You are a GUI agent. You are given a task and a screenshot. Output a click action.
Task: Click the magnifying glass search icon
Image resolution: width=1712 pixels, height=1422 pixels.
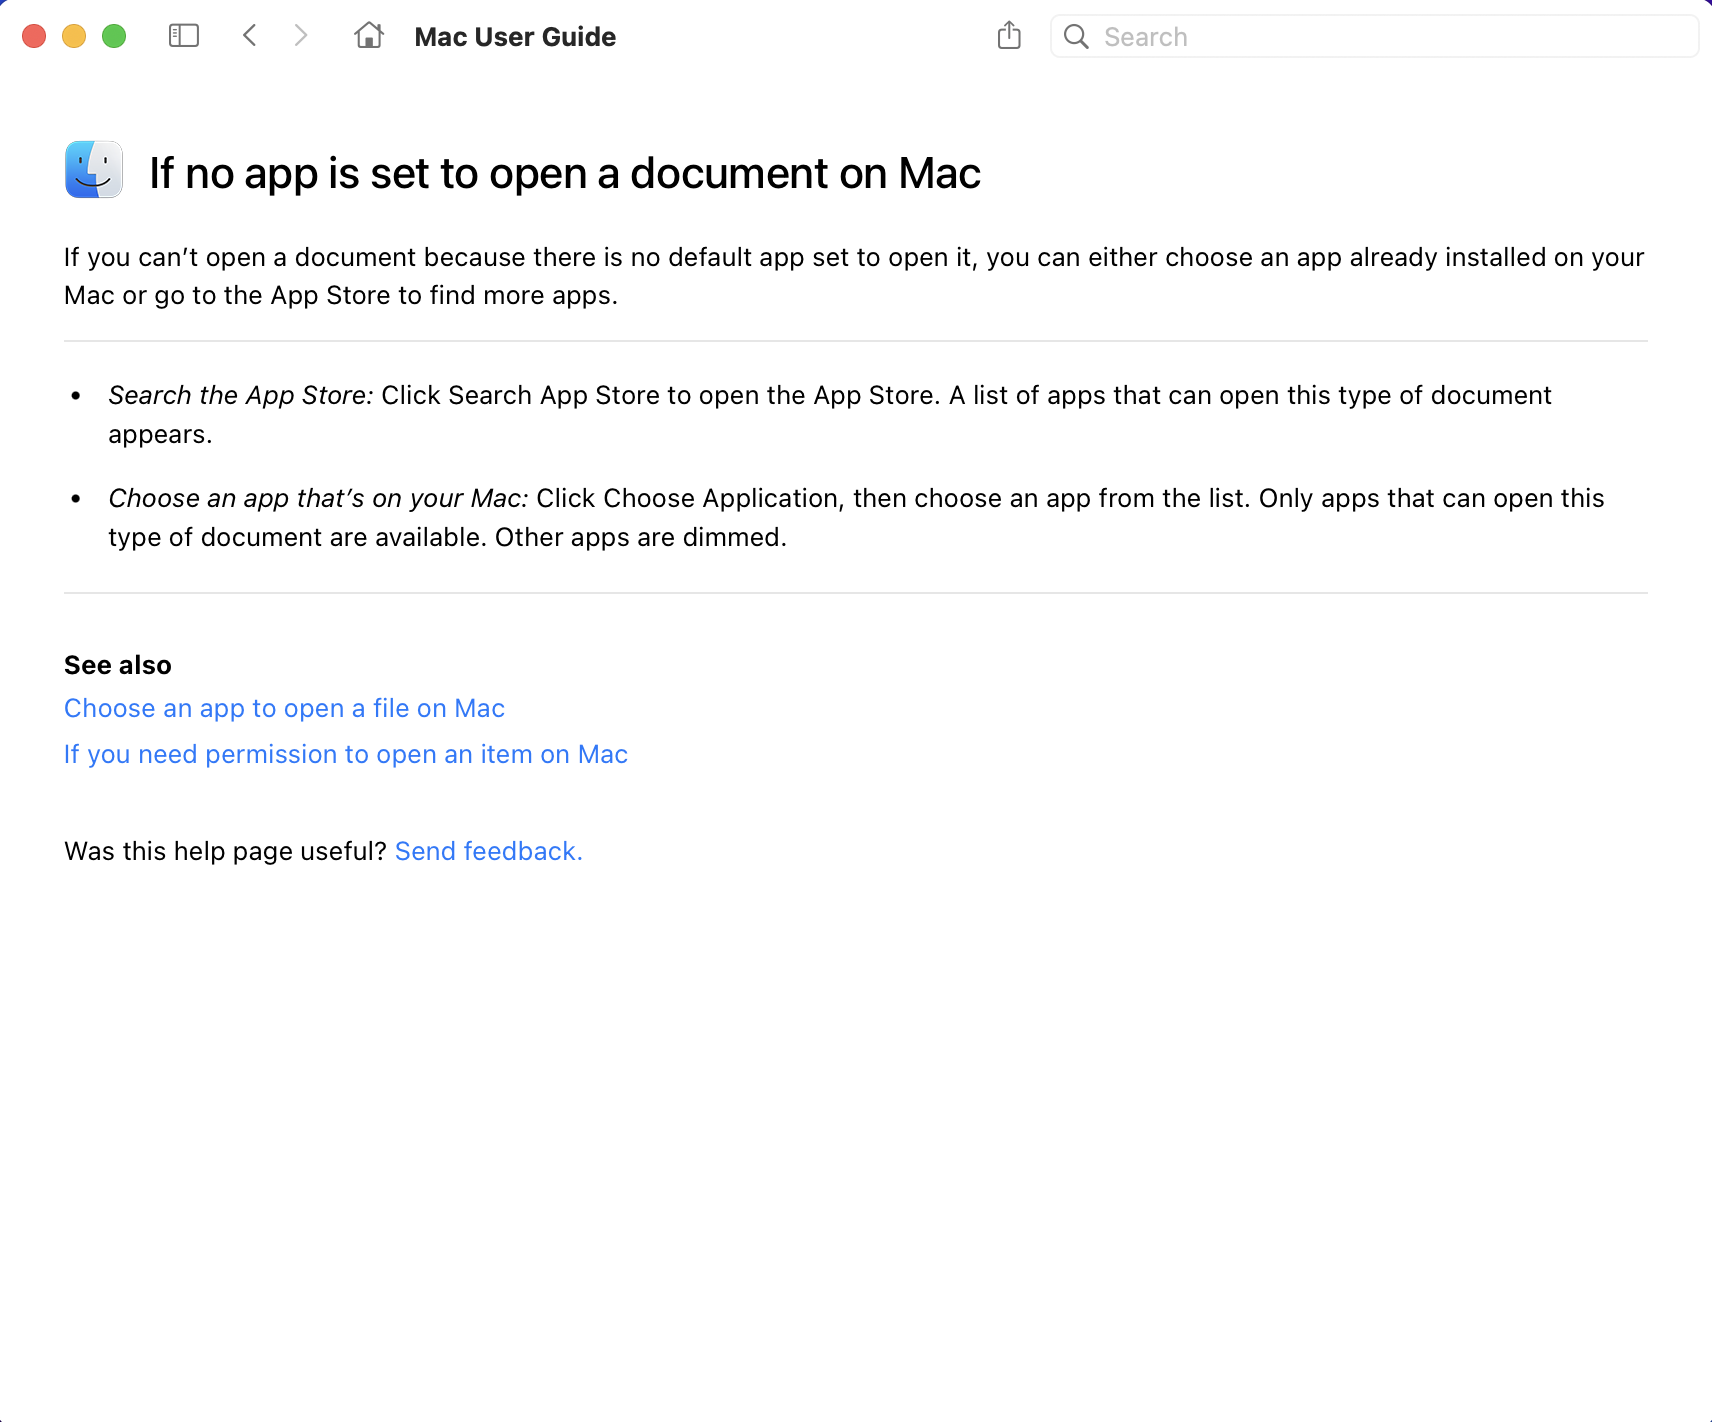coord(1076,37)
